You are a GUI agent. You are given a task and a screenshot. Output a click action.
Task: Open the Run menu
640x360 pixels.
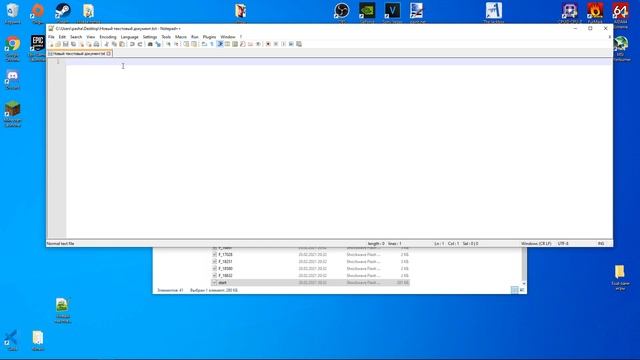click(x=195, y=37)
